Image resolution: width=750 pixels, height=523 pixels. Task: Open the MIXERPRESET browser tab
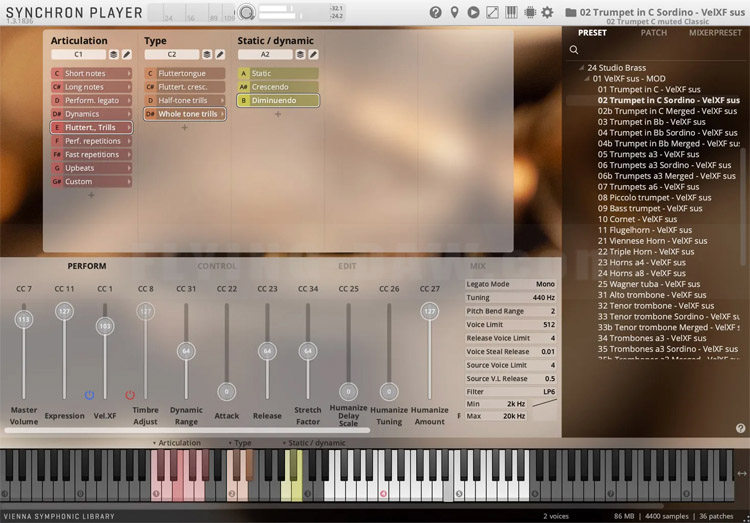[715, 33]
